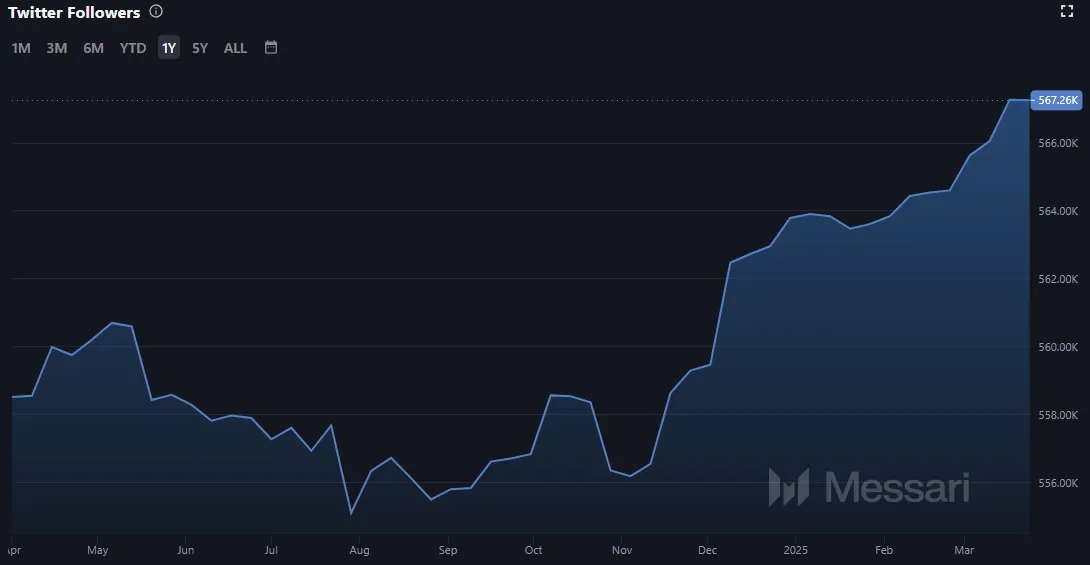This screenshot has width=1090, height=565.
Task: Click the active 1Y range button
Action: [x=169, y=48]
